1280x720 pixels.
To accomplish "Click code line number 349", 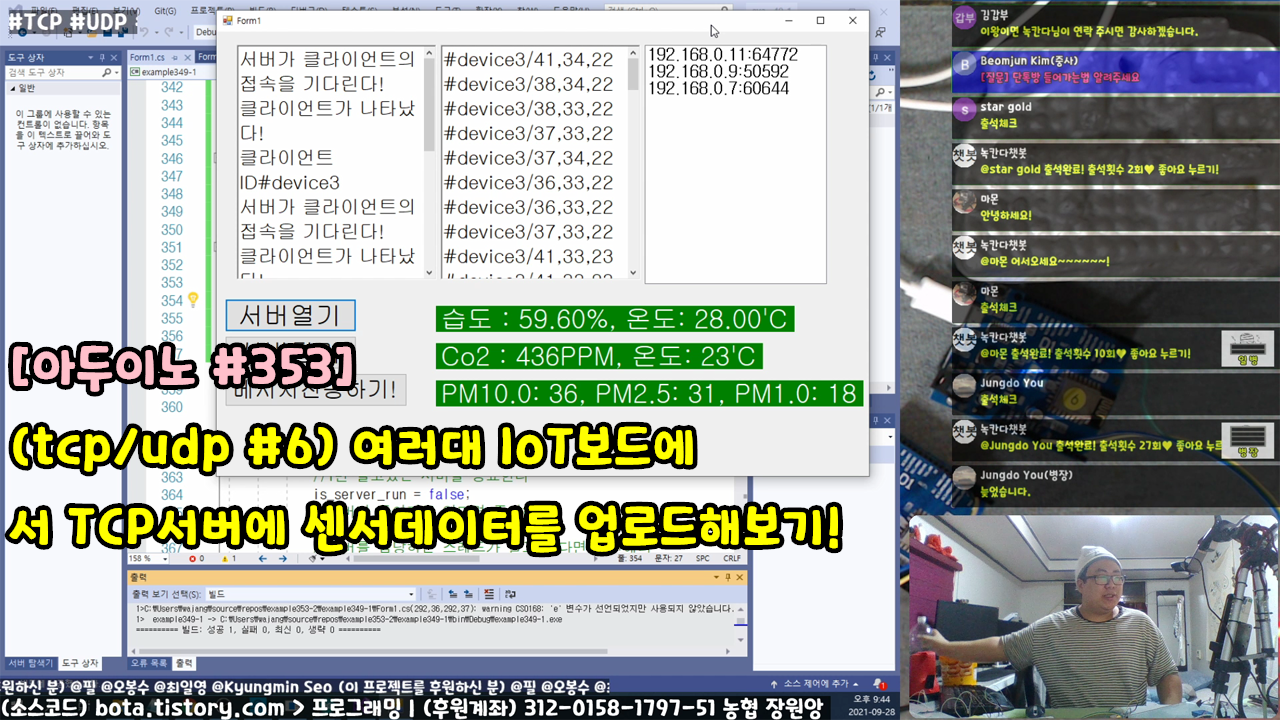I will pos(172,211).
